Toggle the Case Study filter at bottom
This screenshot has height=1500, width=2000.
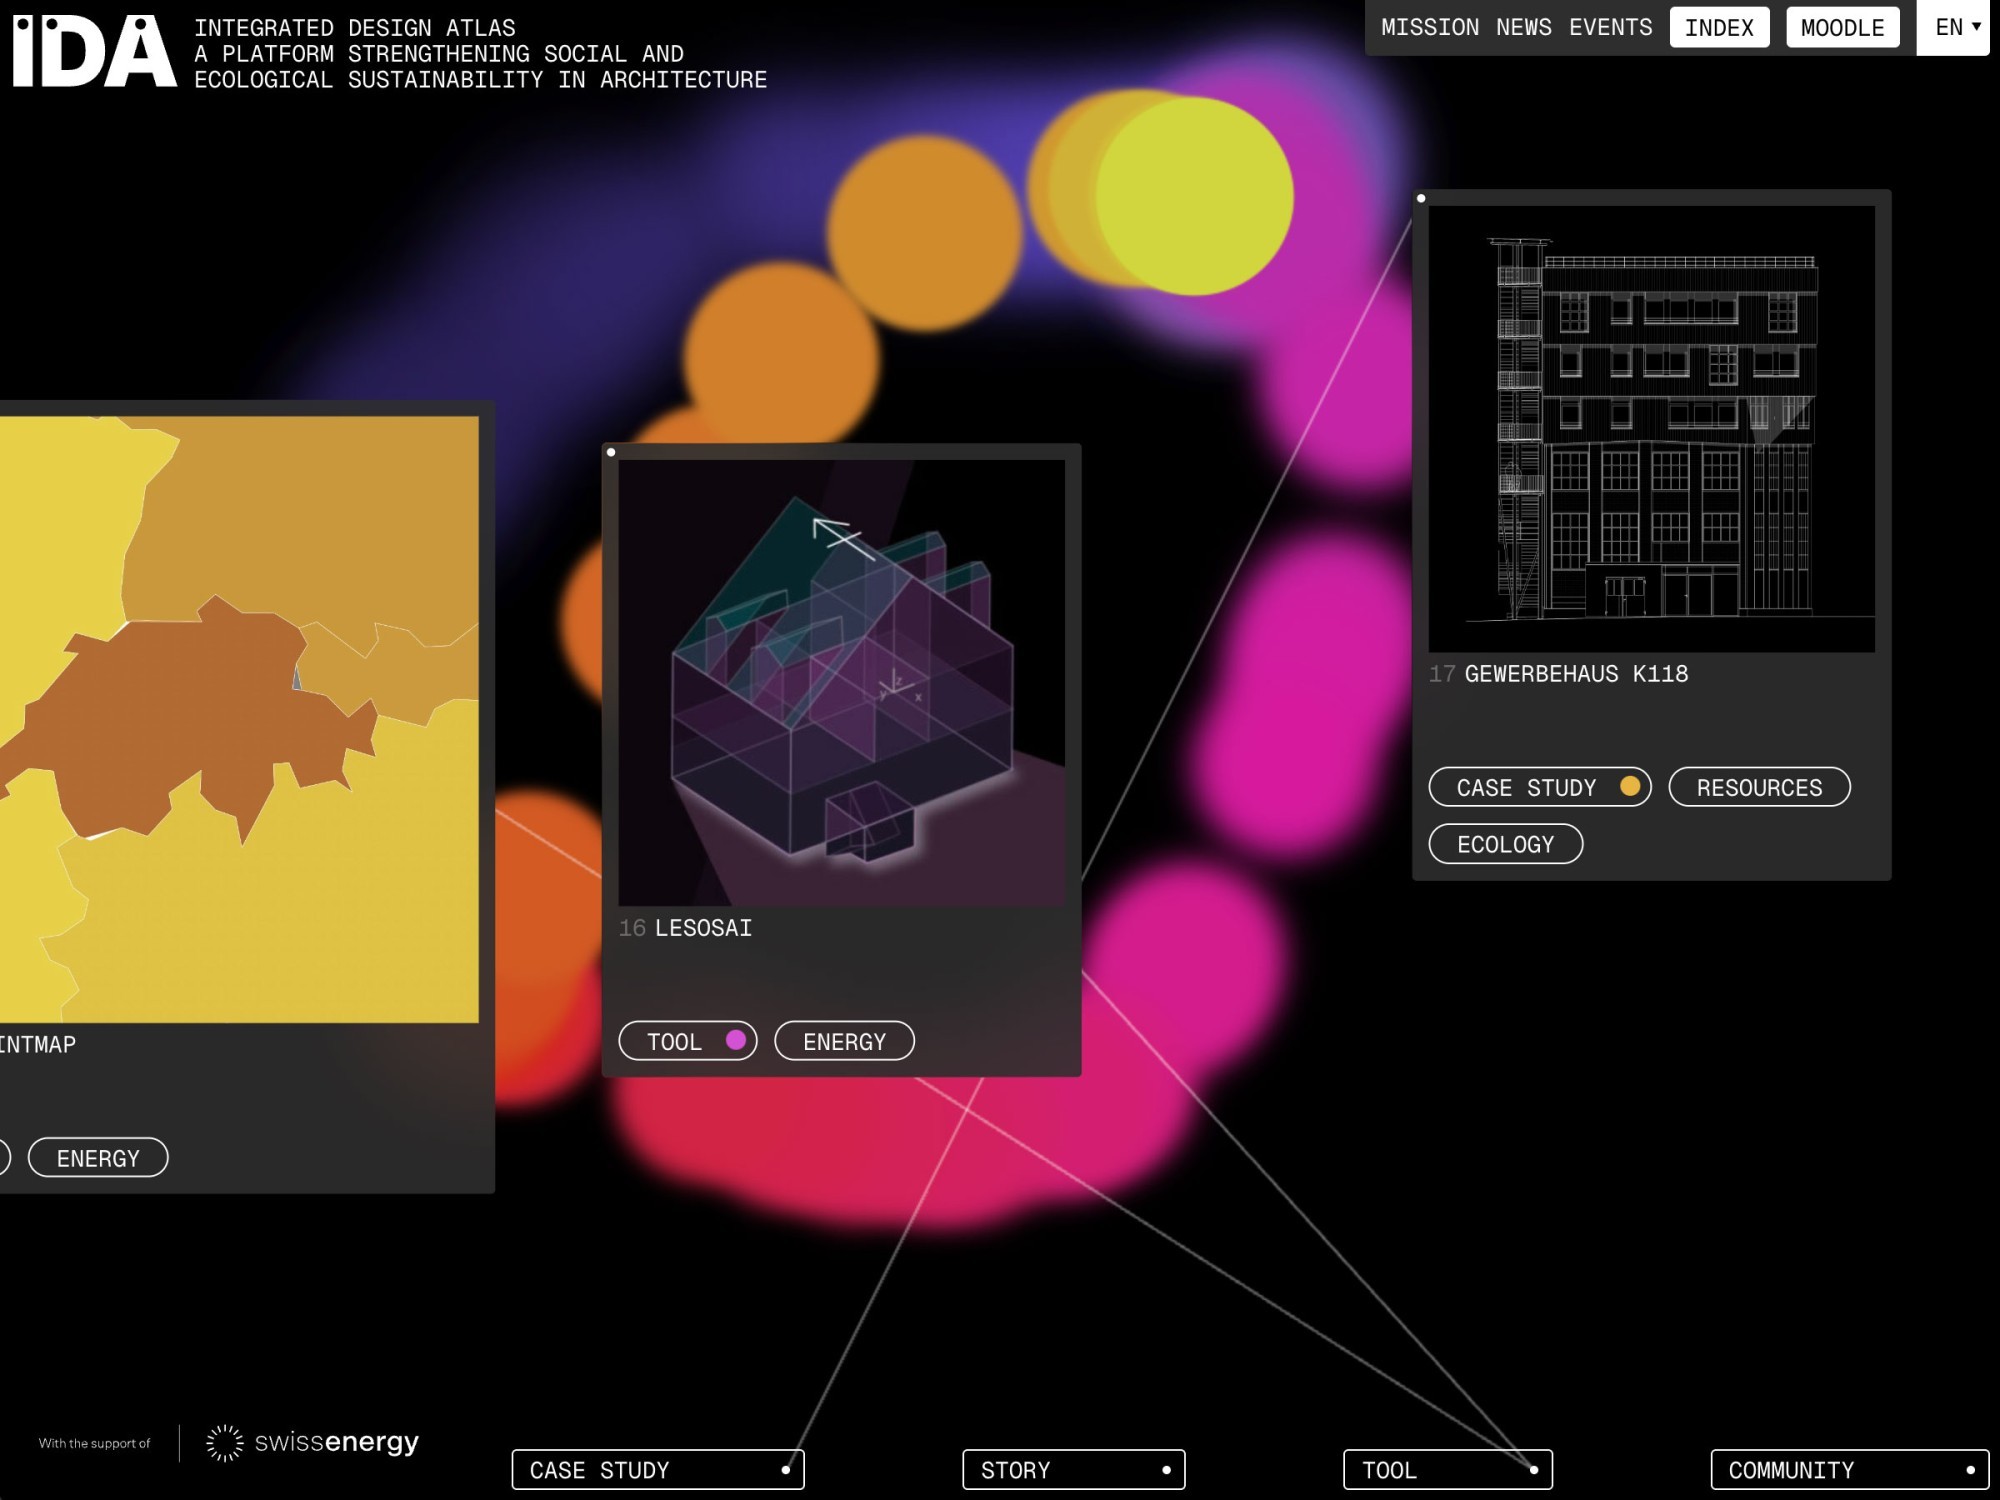(x=658, y=1470)
